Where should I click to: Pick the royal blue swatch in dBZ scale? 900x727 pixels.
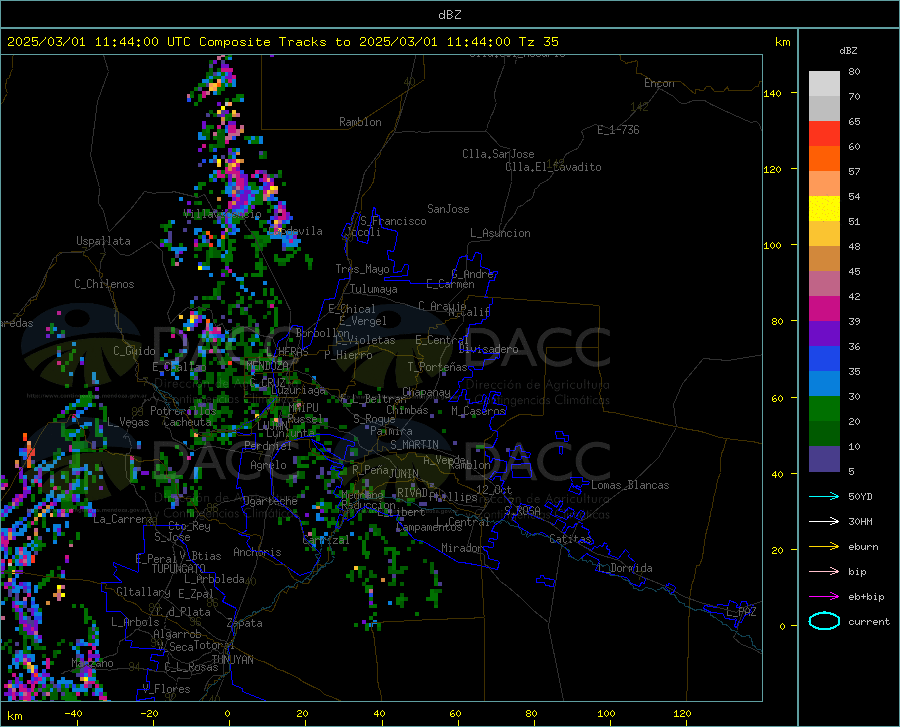click(824, 359)
